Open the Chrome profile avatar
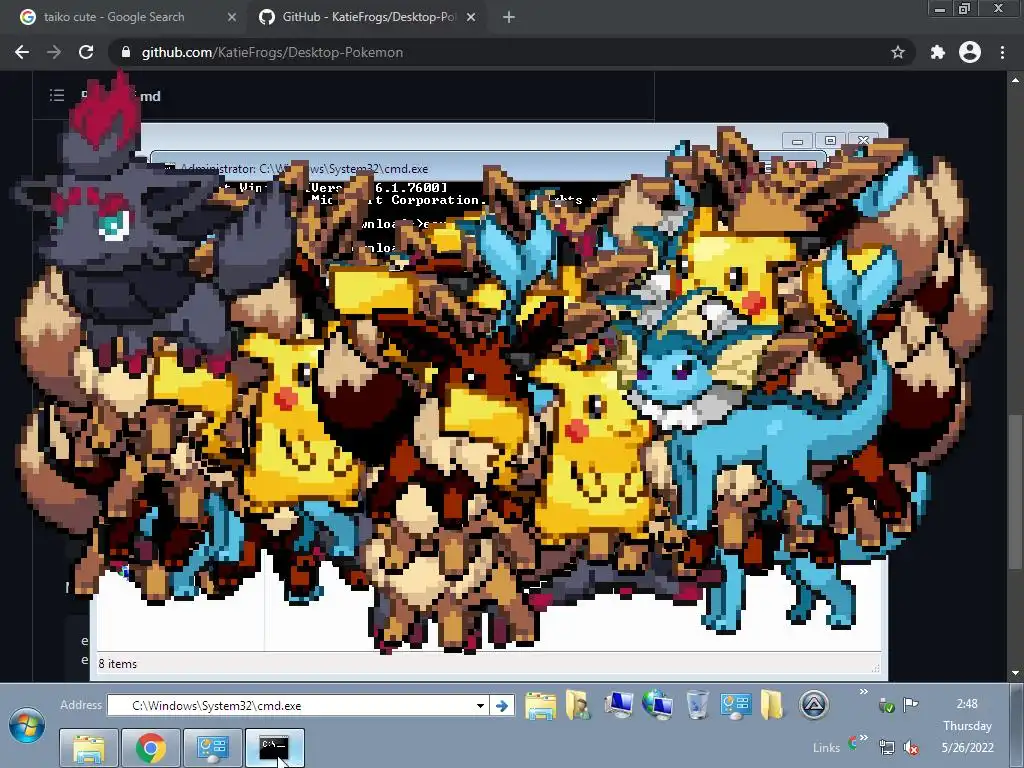The width and height of the screenshot is (1024, 768). coord(970,52)
